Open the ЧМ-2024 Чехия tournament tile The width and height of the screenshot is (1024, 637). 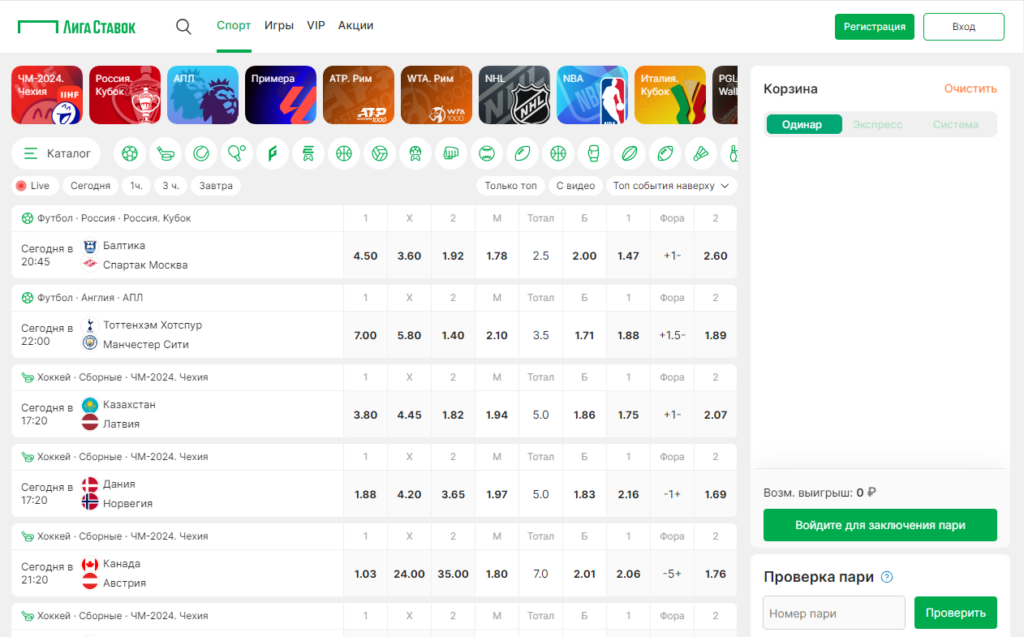(47, 95)
